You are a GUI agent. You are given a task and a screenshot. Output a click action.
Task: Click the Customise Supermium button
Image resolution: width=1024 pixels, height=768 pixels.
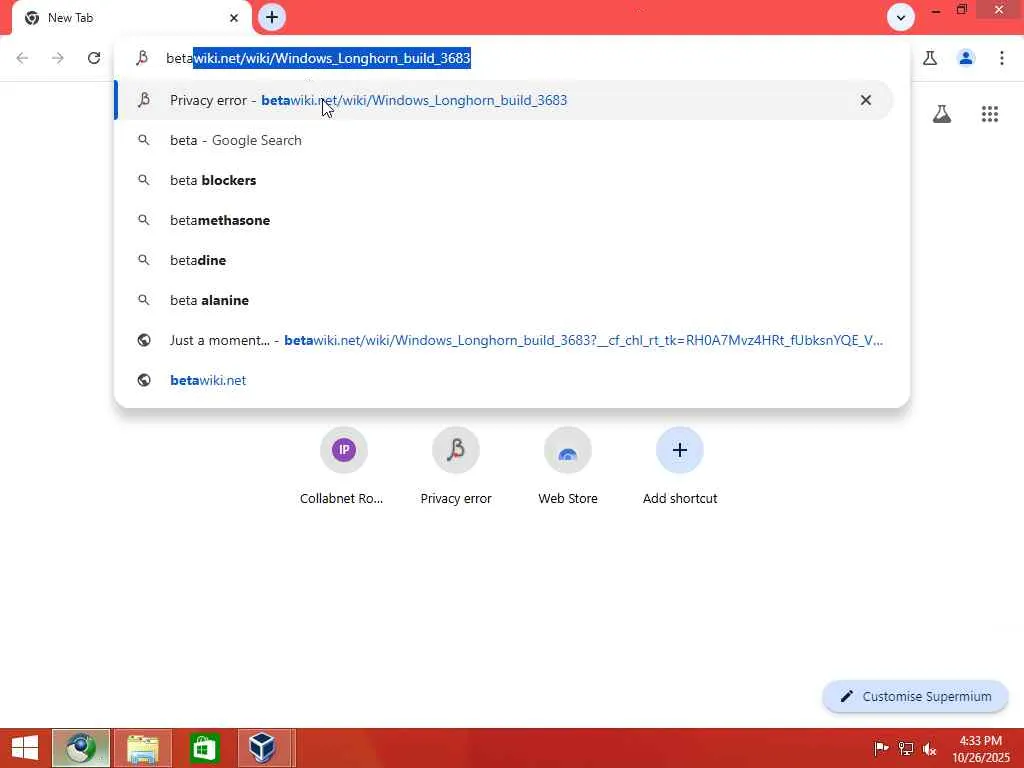pos(916,697)
